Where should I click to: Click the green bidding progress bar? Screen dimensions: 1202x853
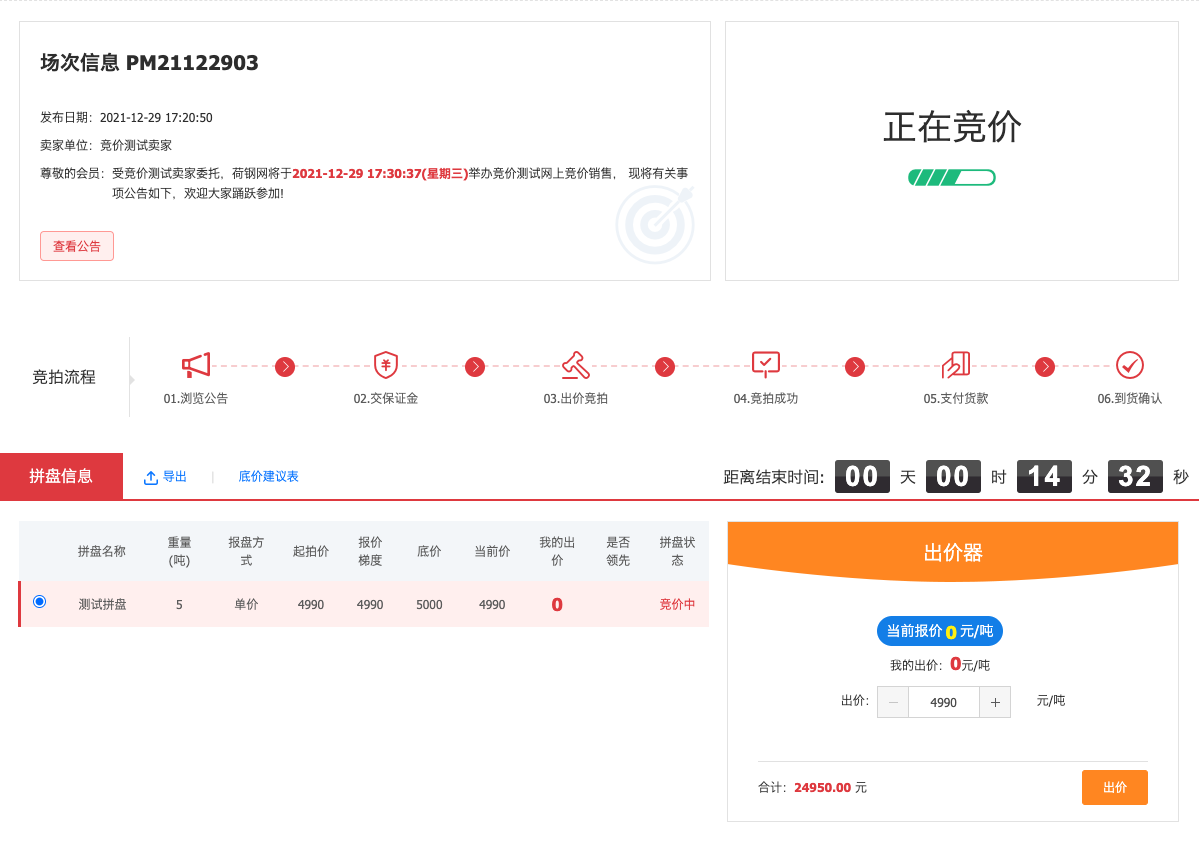click(952, 178)
